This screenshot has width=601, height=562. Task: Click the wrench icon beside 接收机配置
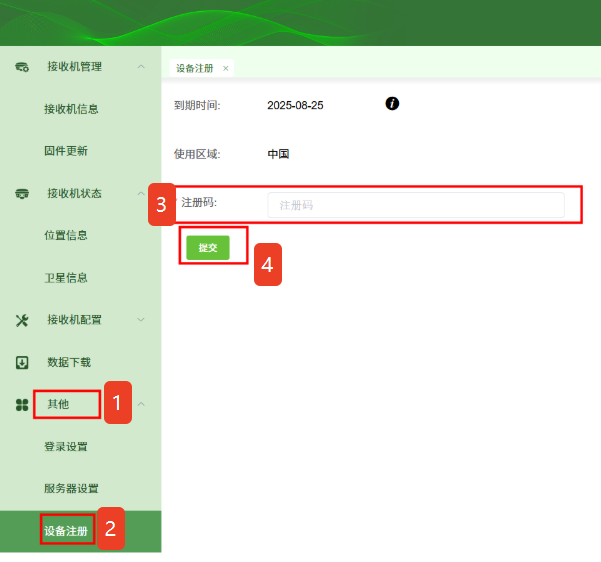pyautogui.click(x=22, y=320)
